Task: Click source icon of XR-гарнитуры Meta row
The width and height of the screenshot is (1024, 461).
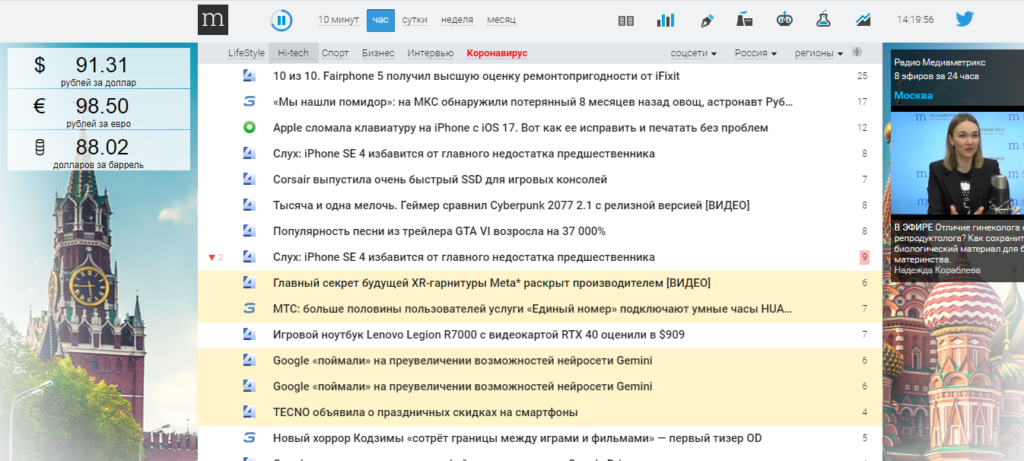Action: point(249,283)
